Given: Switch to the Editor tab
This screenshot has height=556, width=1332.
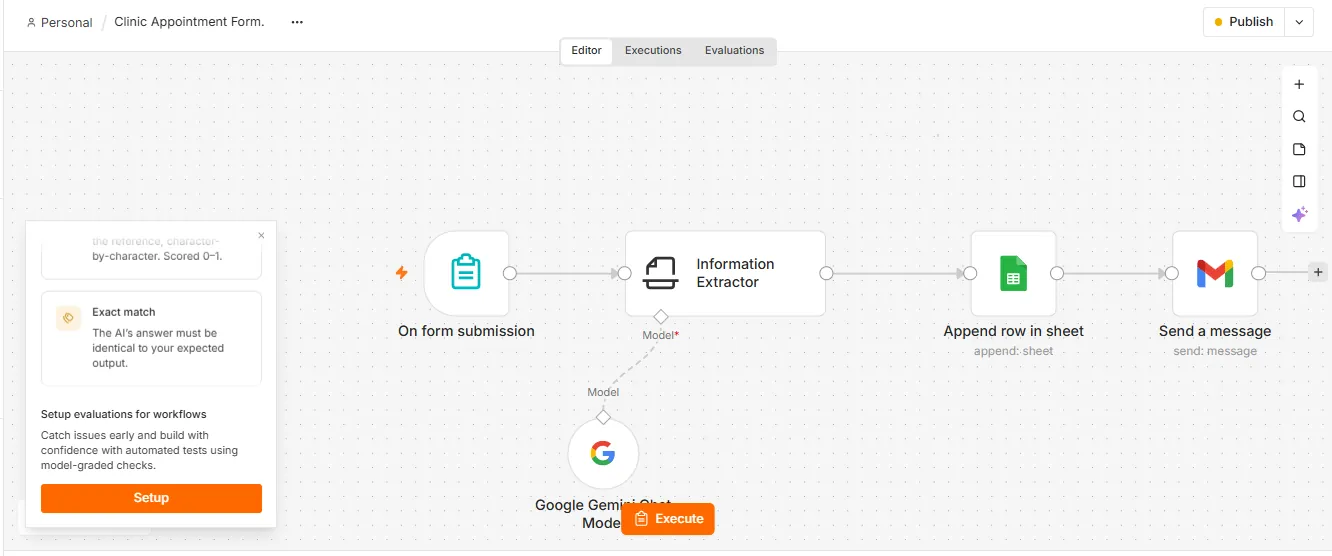Looking at the screenshot, I should coord(587,51).
